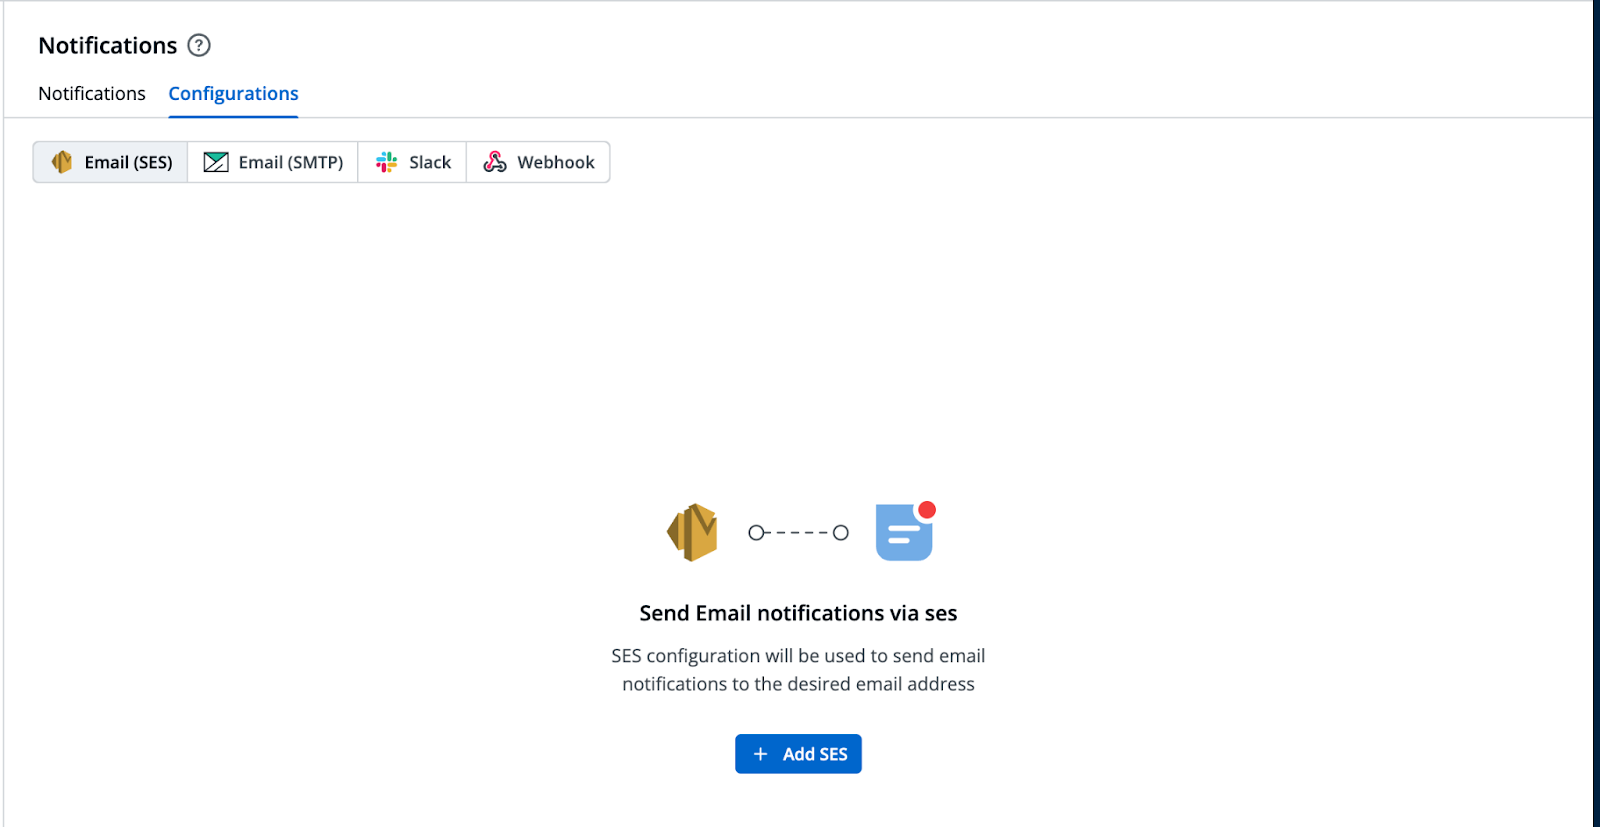Image resolution: width=1600 pixels, height=827 pixels.
Task: Click the Send Email notifications via ses heading
Action: click(797, 612)
